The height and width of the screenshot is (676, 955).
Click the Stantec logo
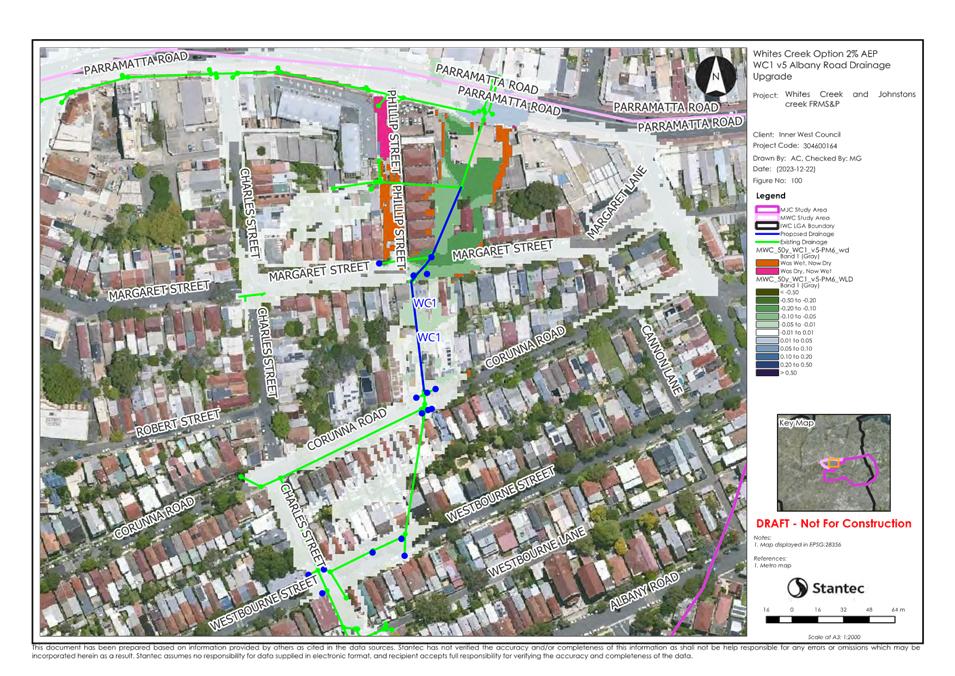(x=825, y=588)
